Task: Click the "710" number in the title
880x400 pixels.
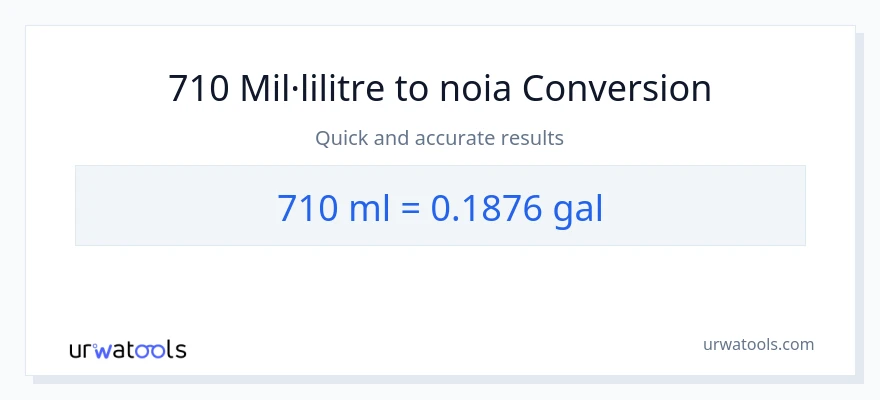Action: click(199, 89)
